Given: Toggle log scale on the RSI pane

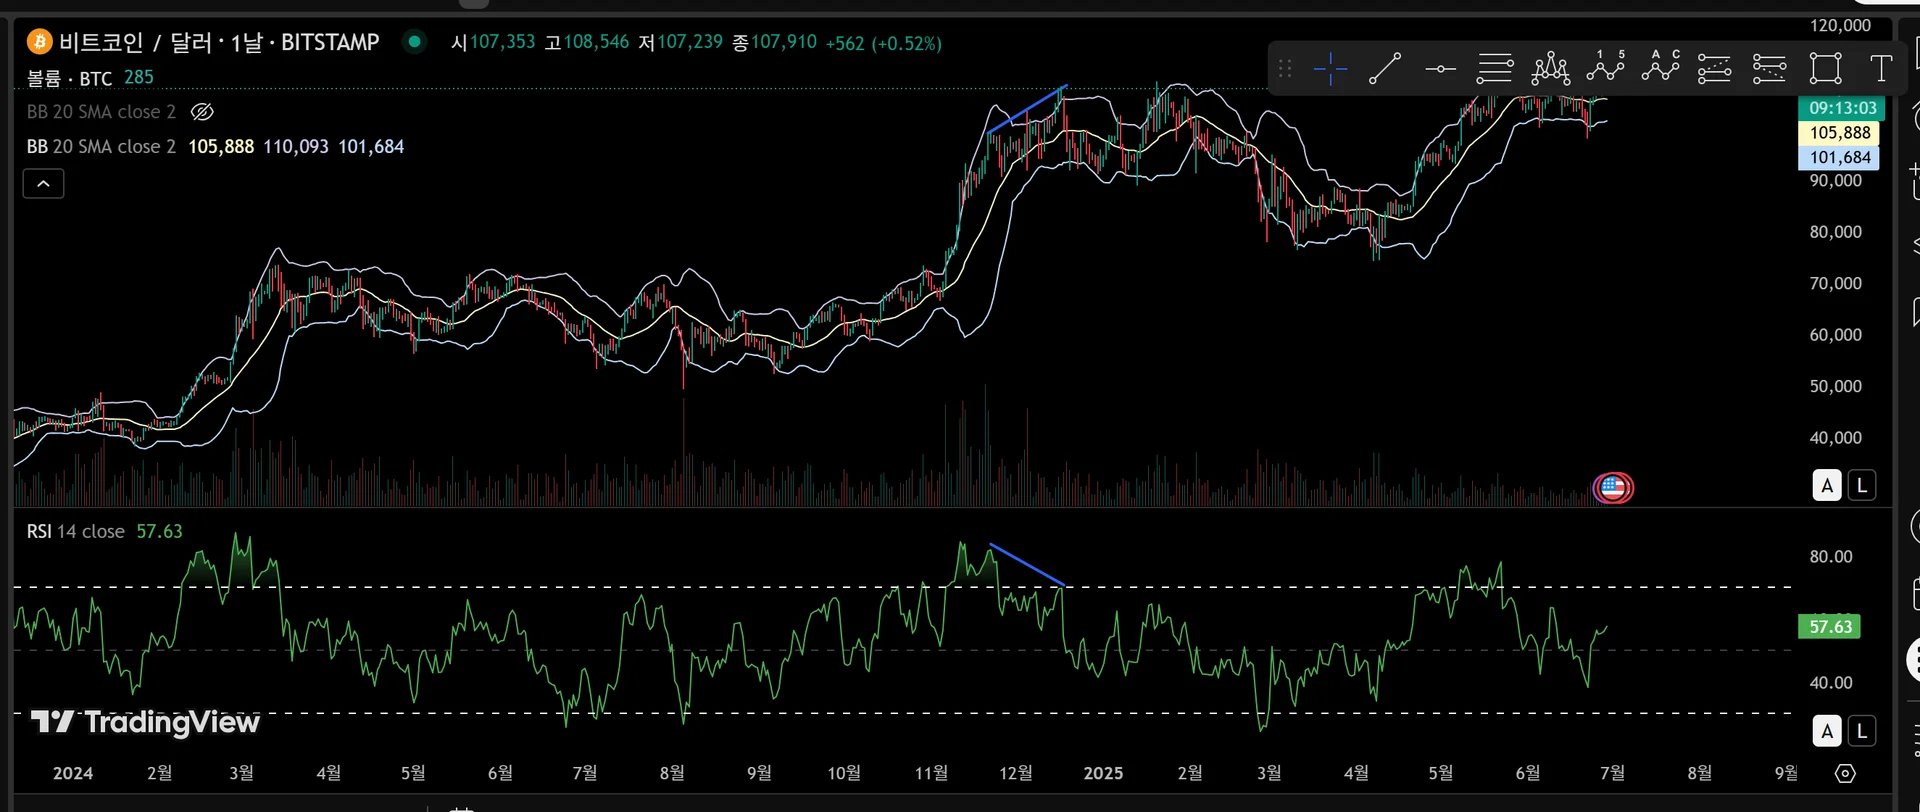Looking at the screenshot, I should coord(1861,731).
